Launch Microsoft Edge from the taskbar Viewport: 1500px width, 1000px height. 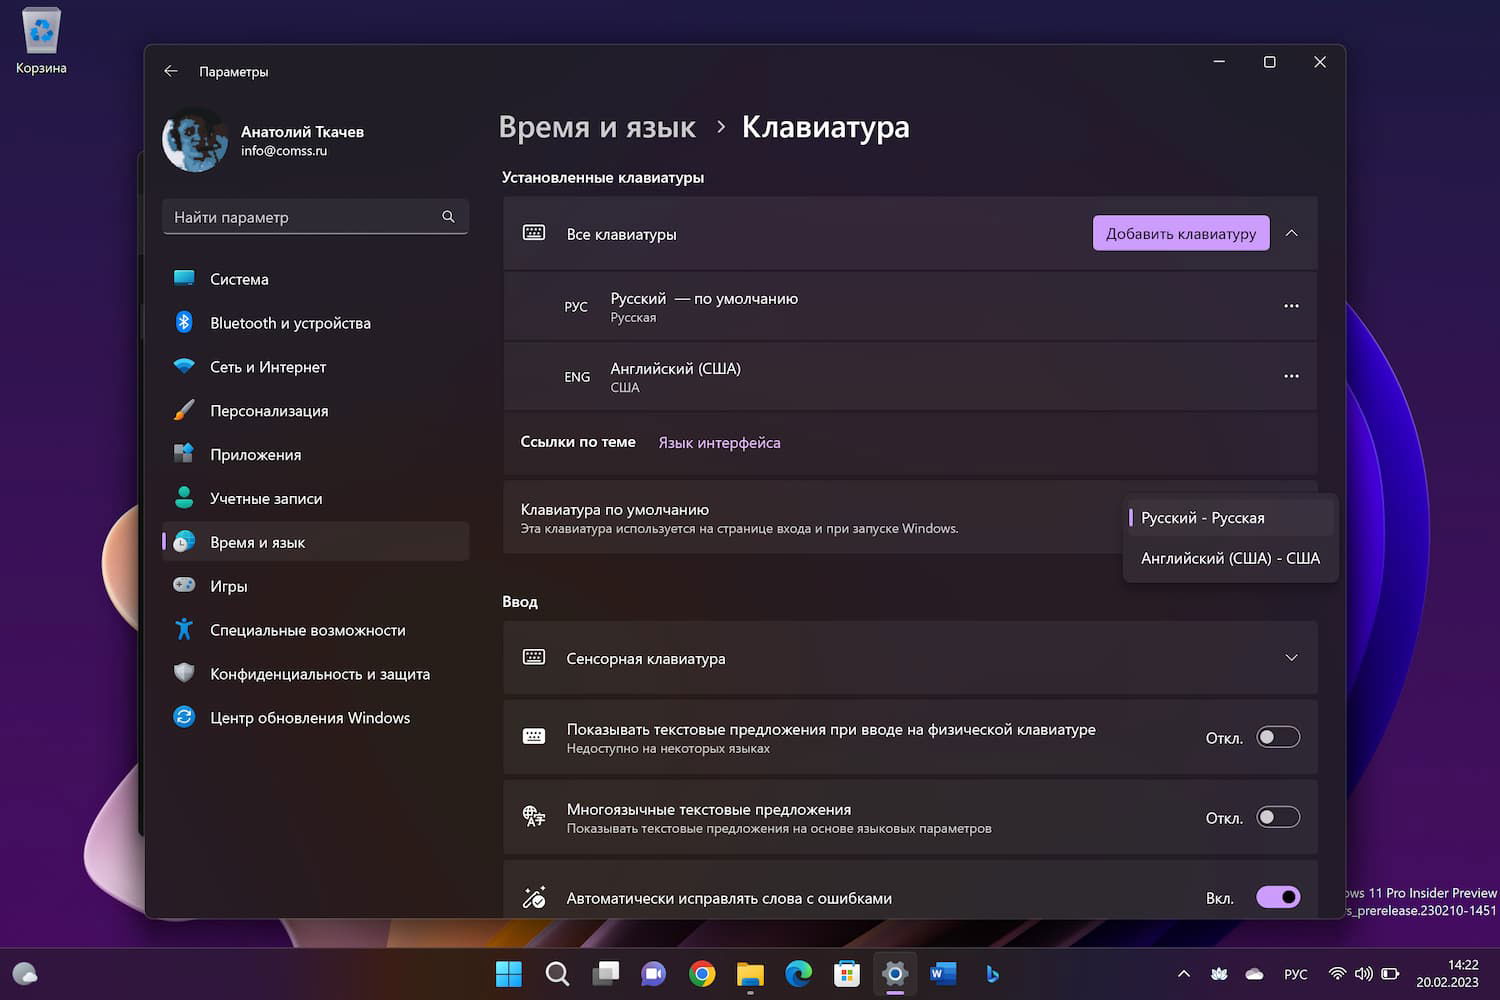(x=798, y=974)
